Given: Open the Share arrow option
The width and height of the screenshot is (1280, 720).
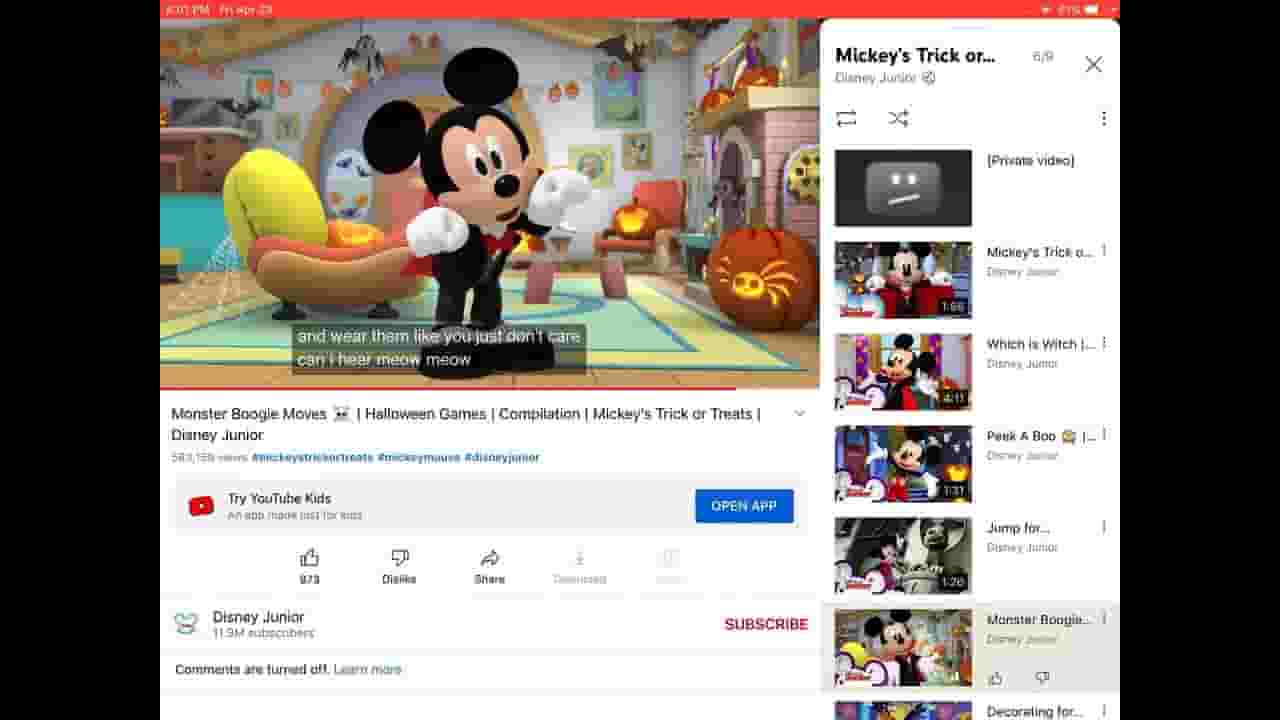Looking at the screenshot, I should pyautogui.click(x=490, y=558).
